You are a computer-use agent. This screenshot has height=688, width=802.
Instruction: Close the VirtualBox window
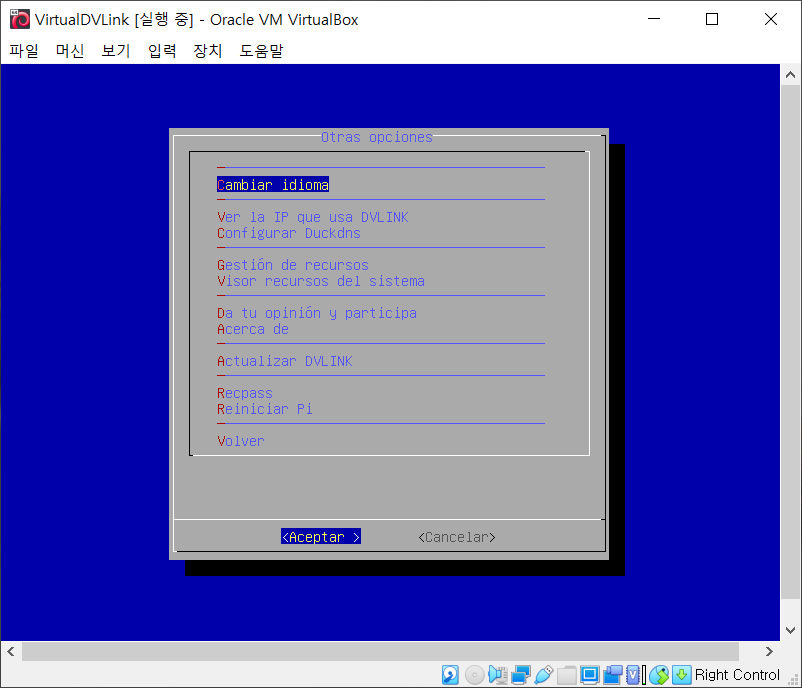point(771,19)
